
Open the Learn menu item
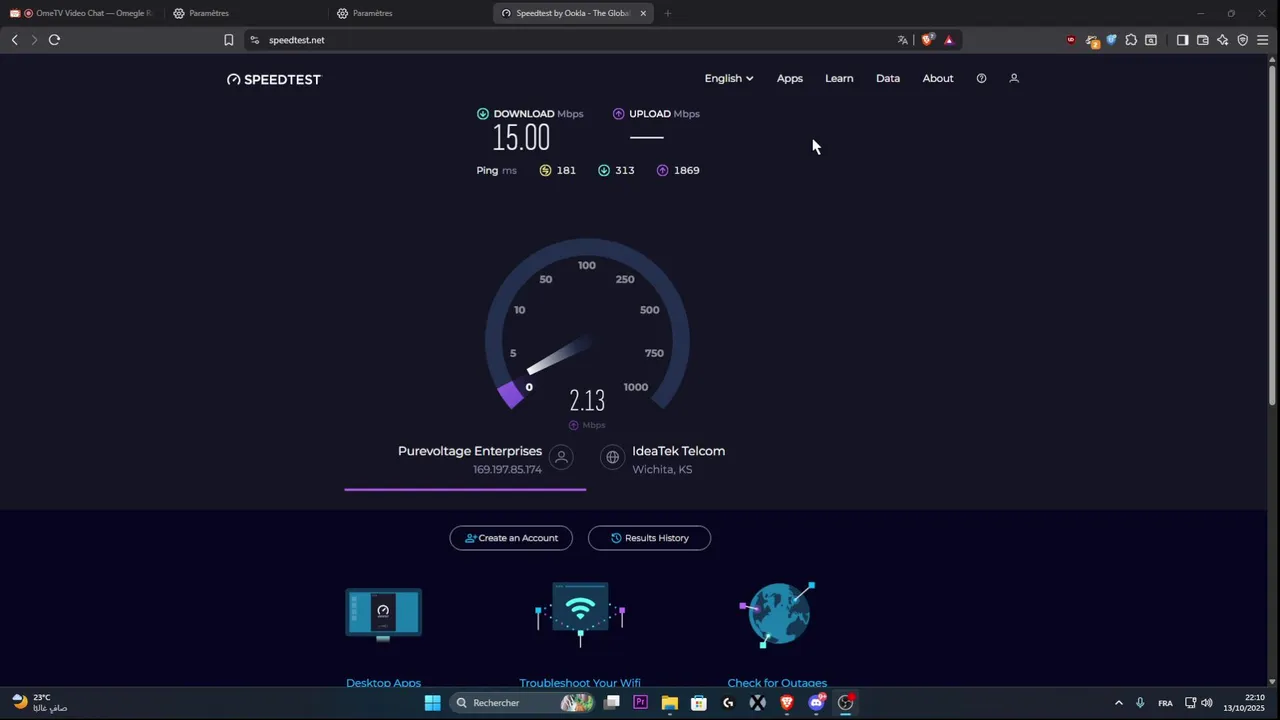[839, 78]
